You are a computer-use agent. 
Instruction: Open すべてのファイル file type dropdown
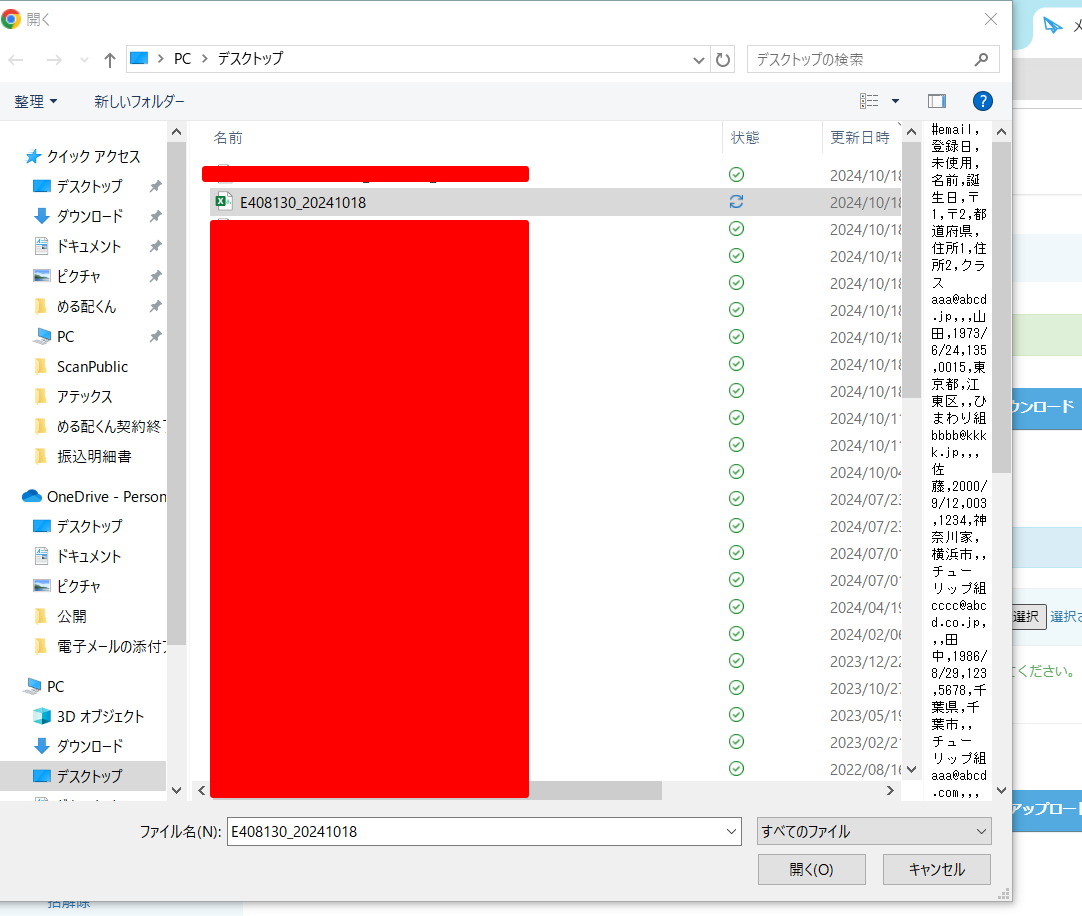pos(874,832)
